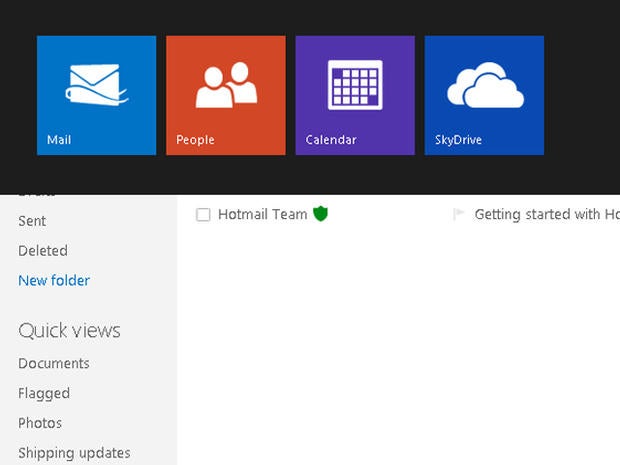Open the People tile
This screenshot has height=465, width=620.
pyautogui.click(x=226, y=95)
